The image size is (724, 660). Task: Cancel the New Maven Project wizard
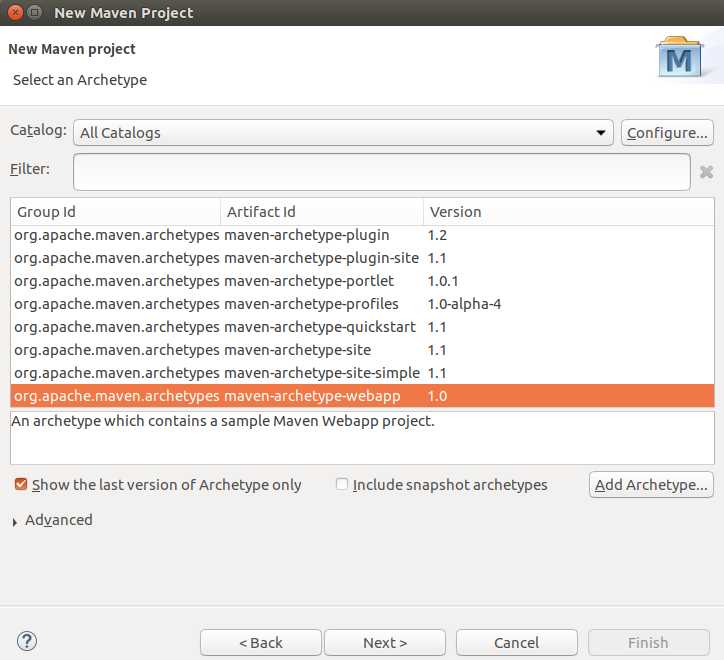pyautogui.click(x=517, y=642)
